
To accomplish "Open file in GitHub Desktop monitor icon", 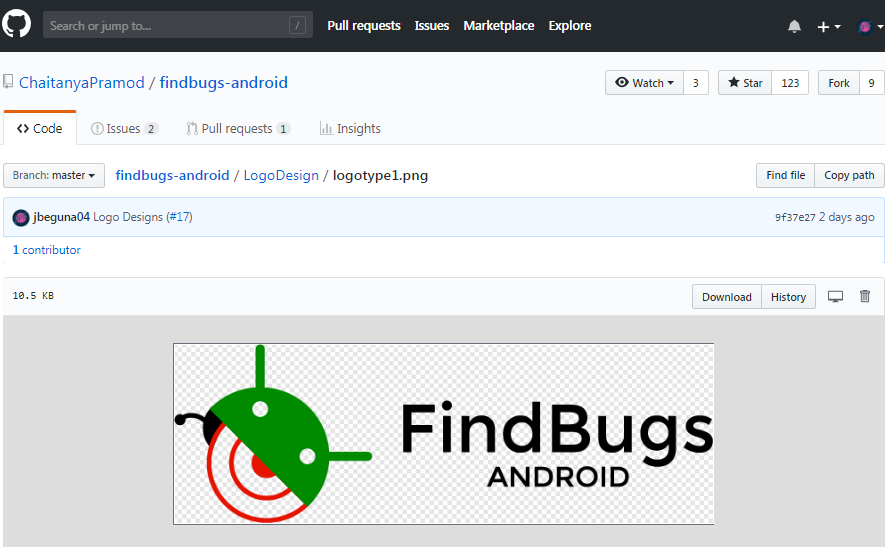I will (x=835, y=296).
